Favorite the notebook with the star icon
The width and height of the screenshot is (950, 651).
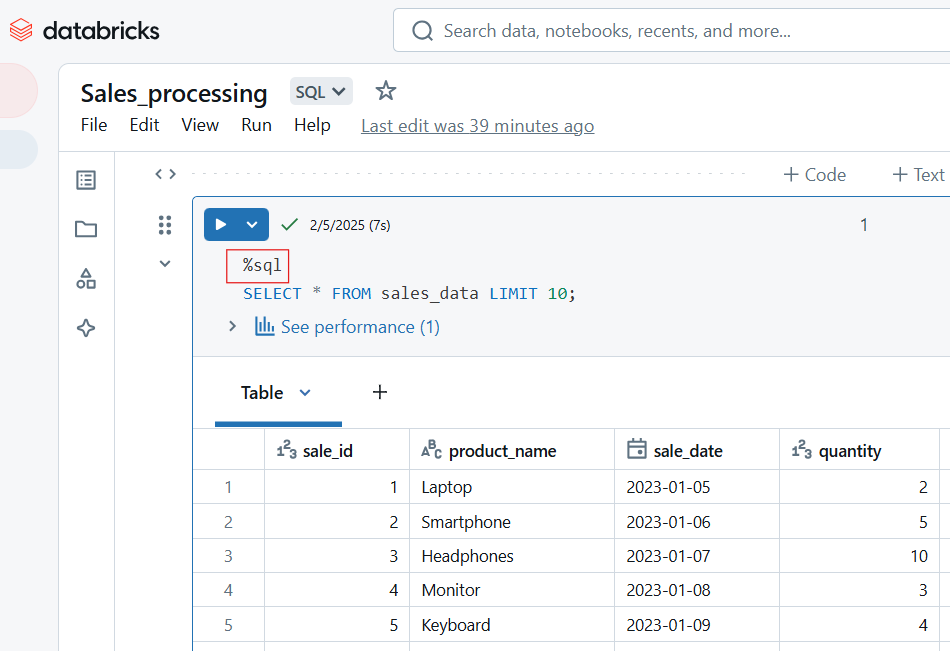click(x=385, y=92)
